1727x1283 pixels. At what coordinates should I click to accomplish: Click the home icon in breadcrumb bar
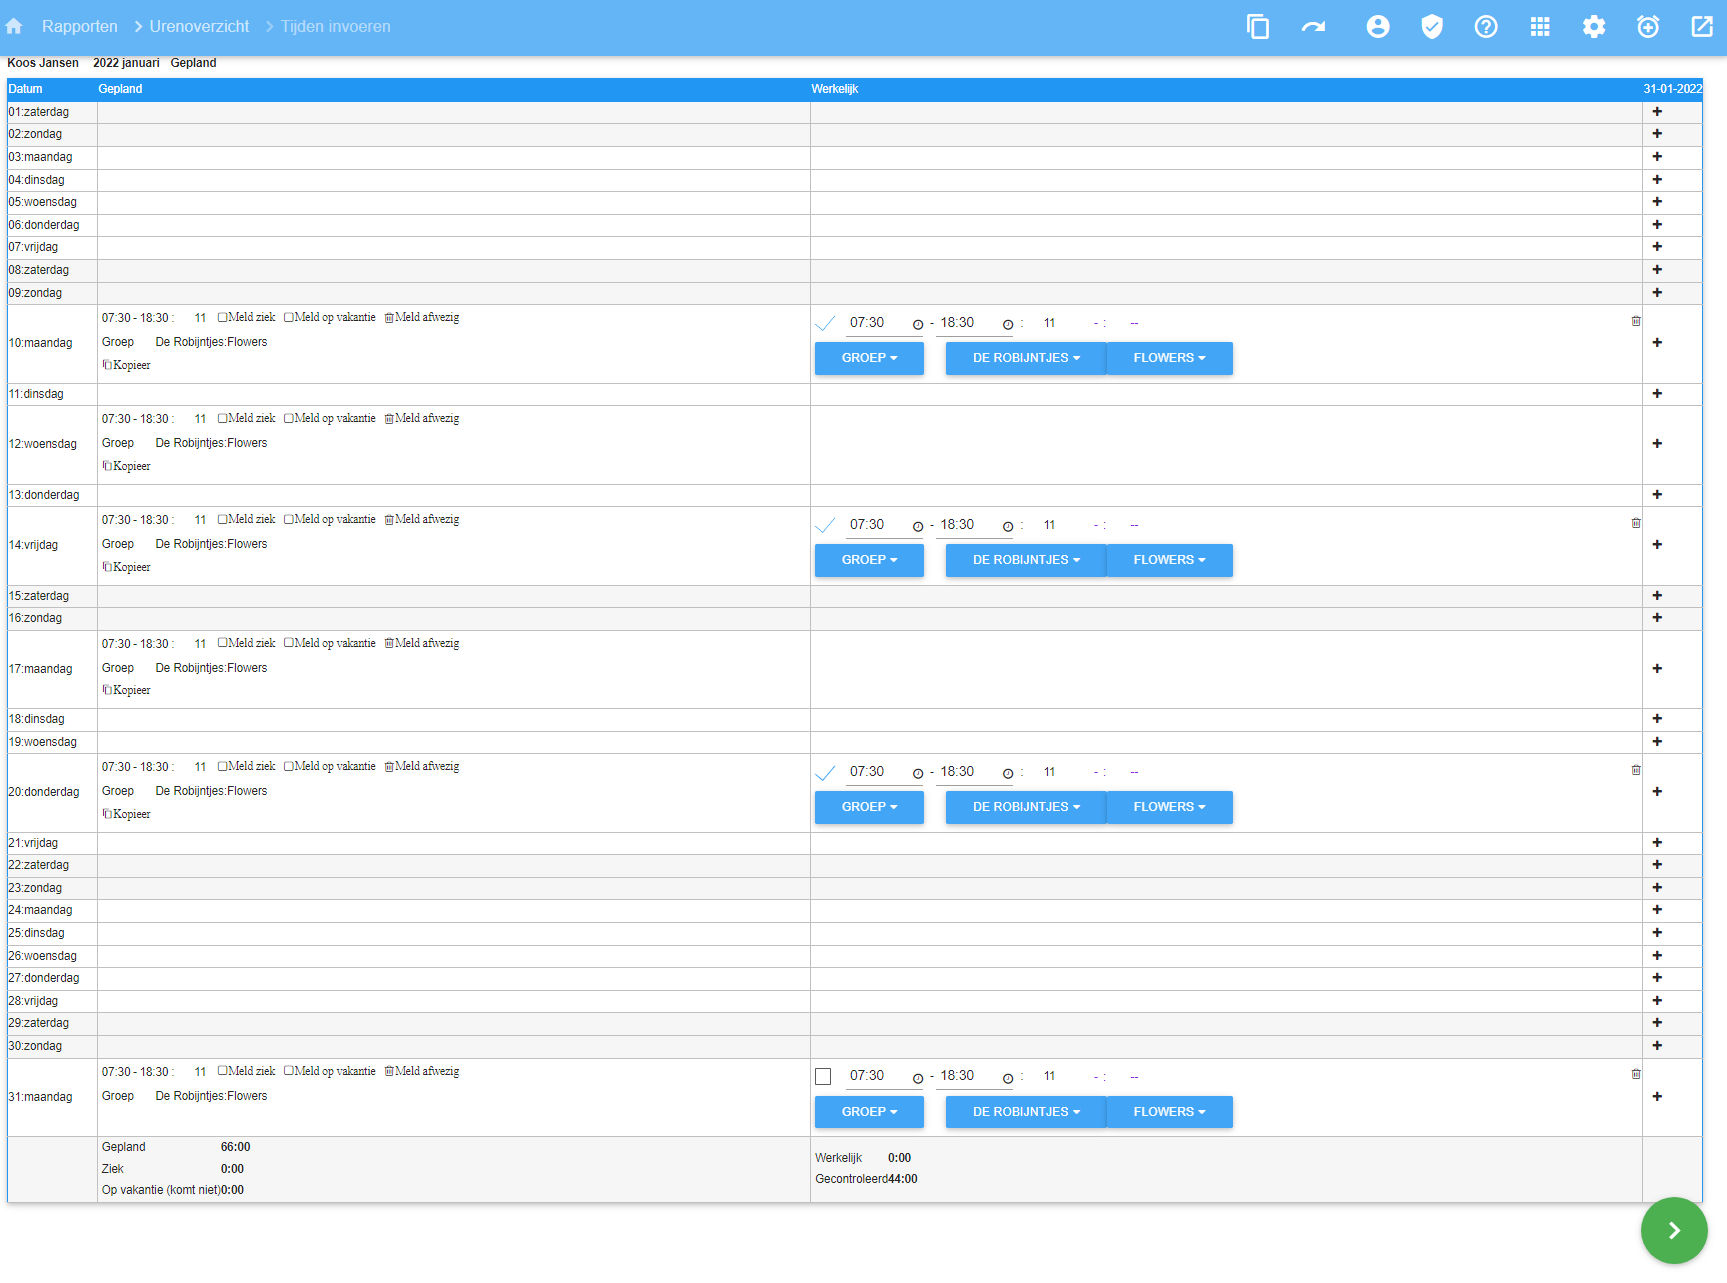[x=14, y=27]
